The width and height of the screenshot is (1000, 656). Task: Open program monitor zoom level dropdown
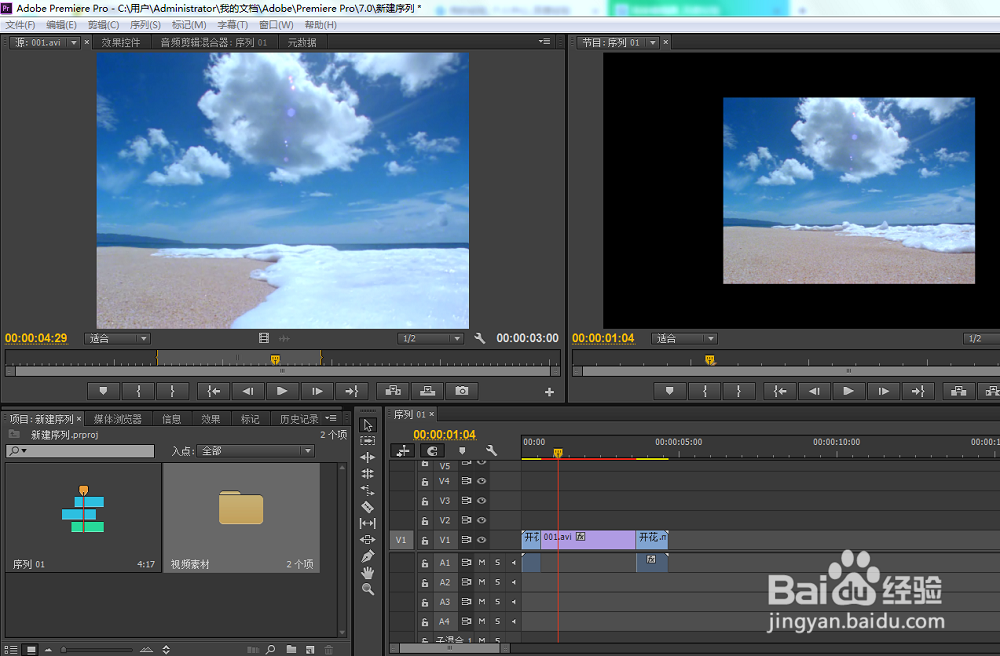[684, 339]
